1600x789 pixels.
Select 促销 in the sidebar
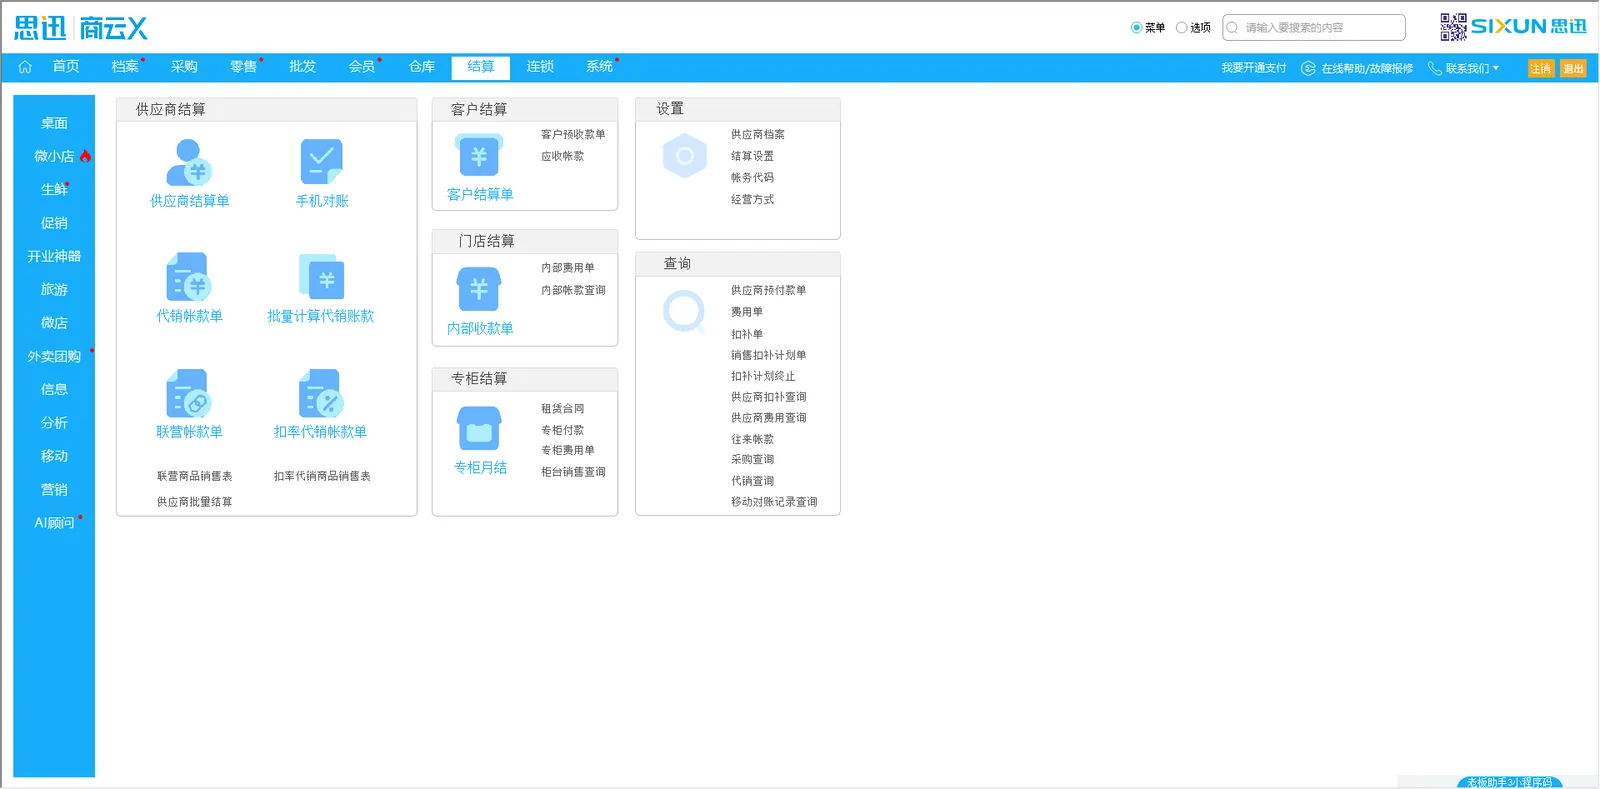click(x=54, y=223)
